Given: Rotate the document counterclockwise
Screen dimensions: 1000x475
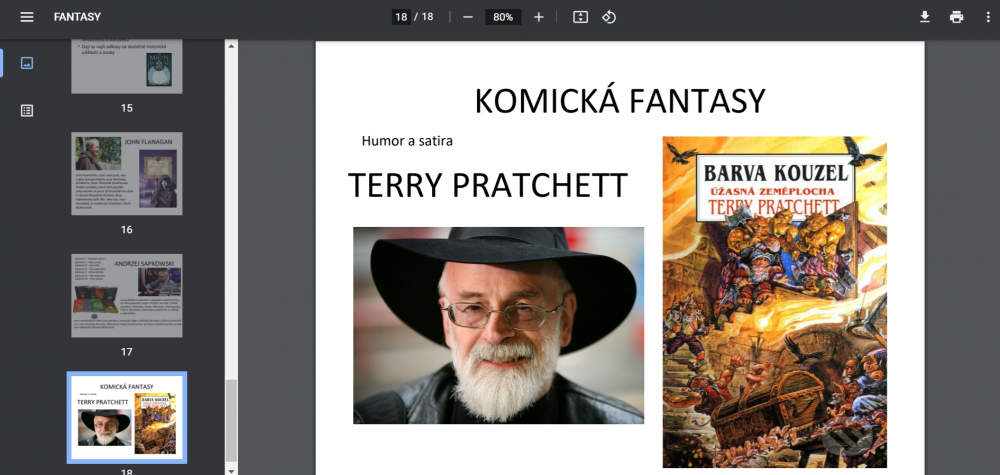Looking at the screenshot, I should 609,17.
